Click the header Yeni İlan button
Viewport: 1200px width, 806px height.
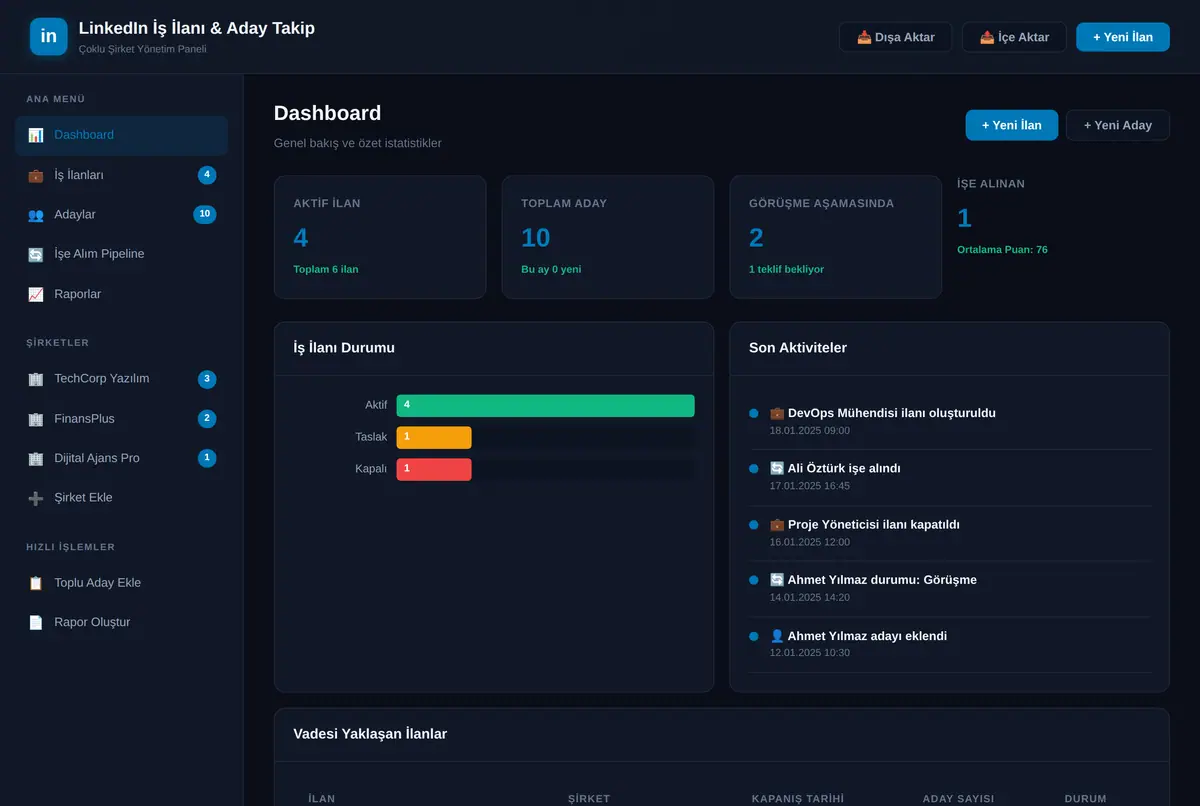(x=1123, y=37)
